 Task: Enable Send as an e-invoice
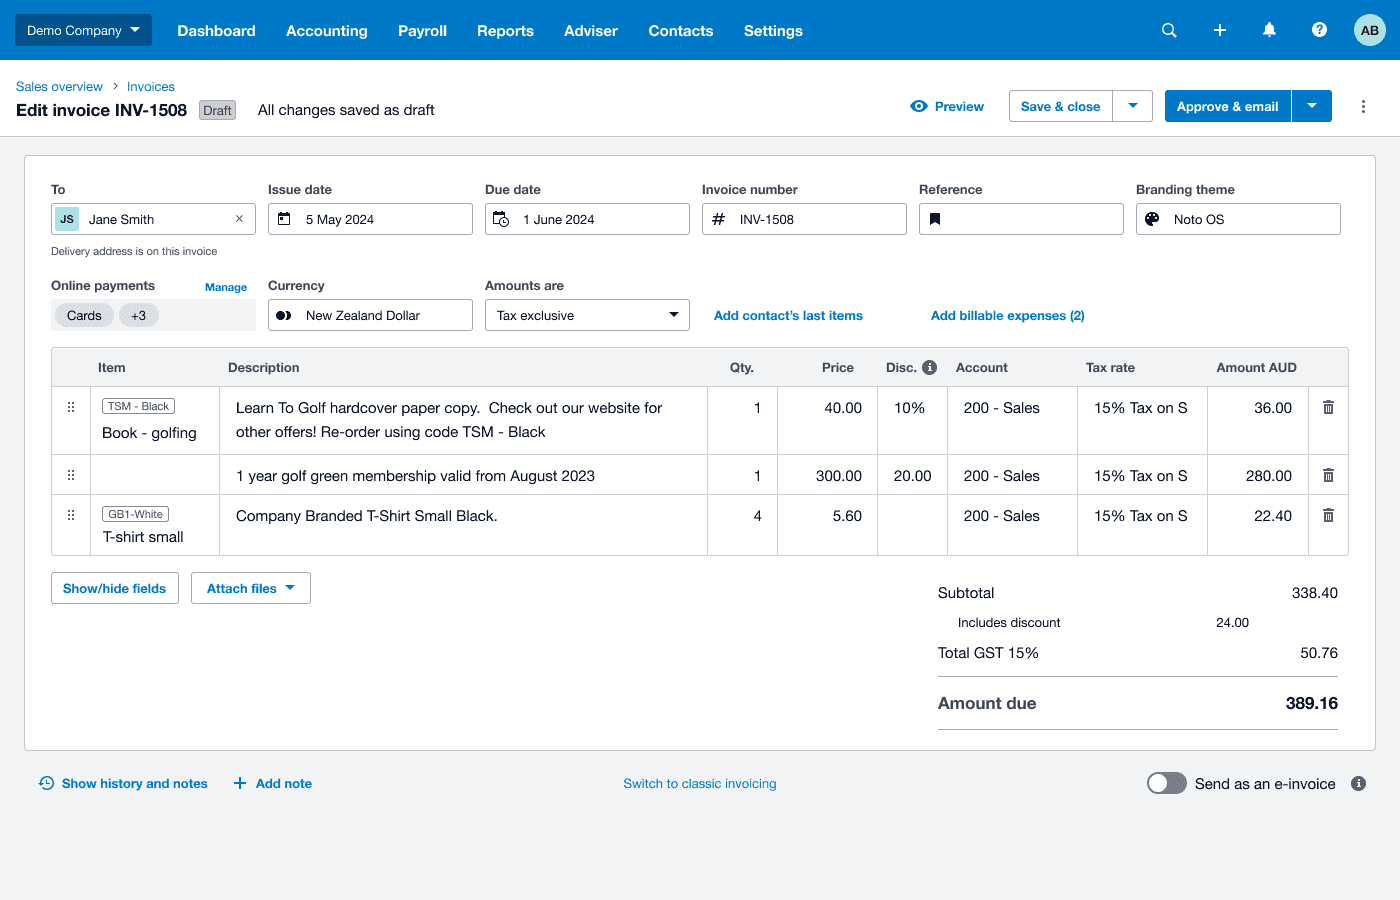click(1166, 783)
